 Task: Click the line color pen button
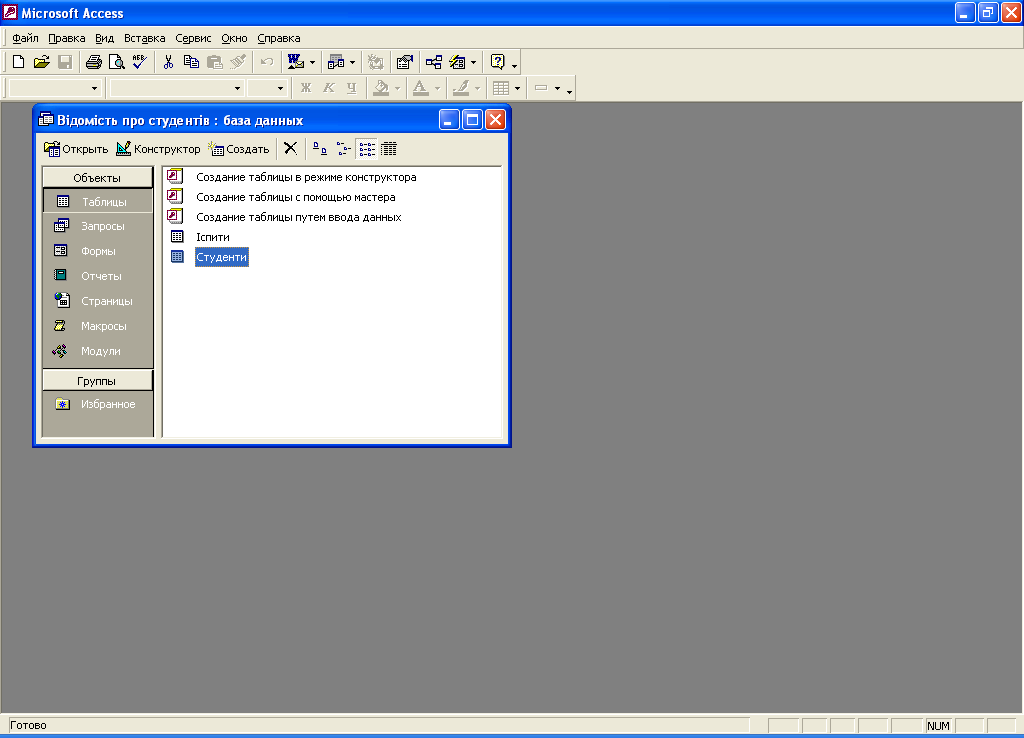(461, 88)
